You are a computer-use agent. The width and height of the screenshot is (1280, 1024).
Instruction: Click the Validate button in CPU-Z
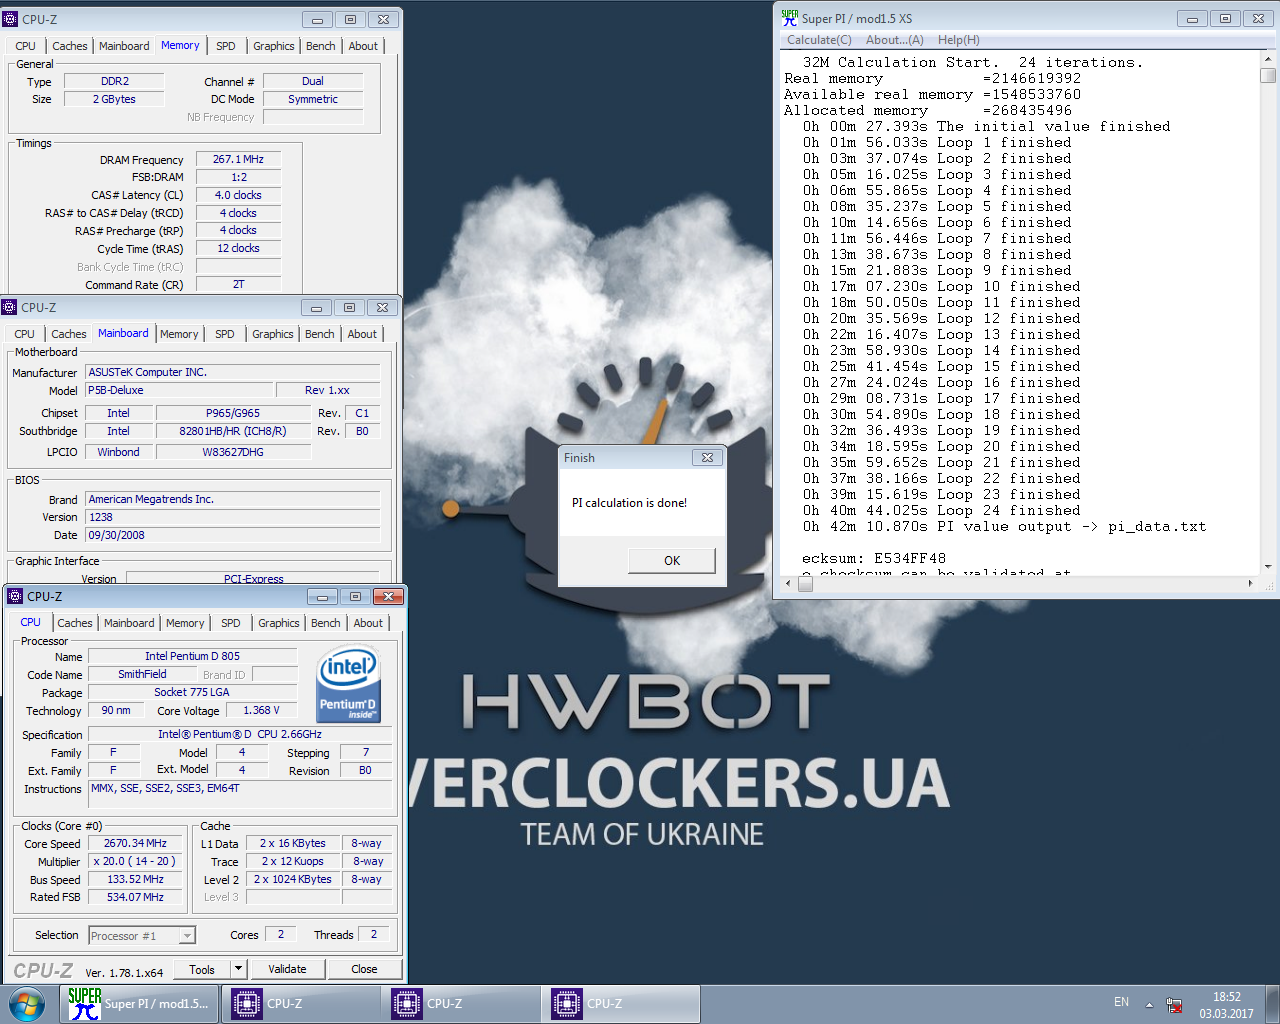(287, 969)
